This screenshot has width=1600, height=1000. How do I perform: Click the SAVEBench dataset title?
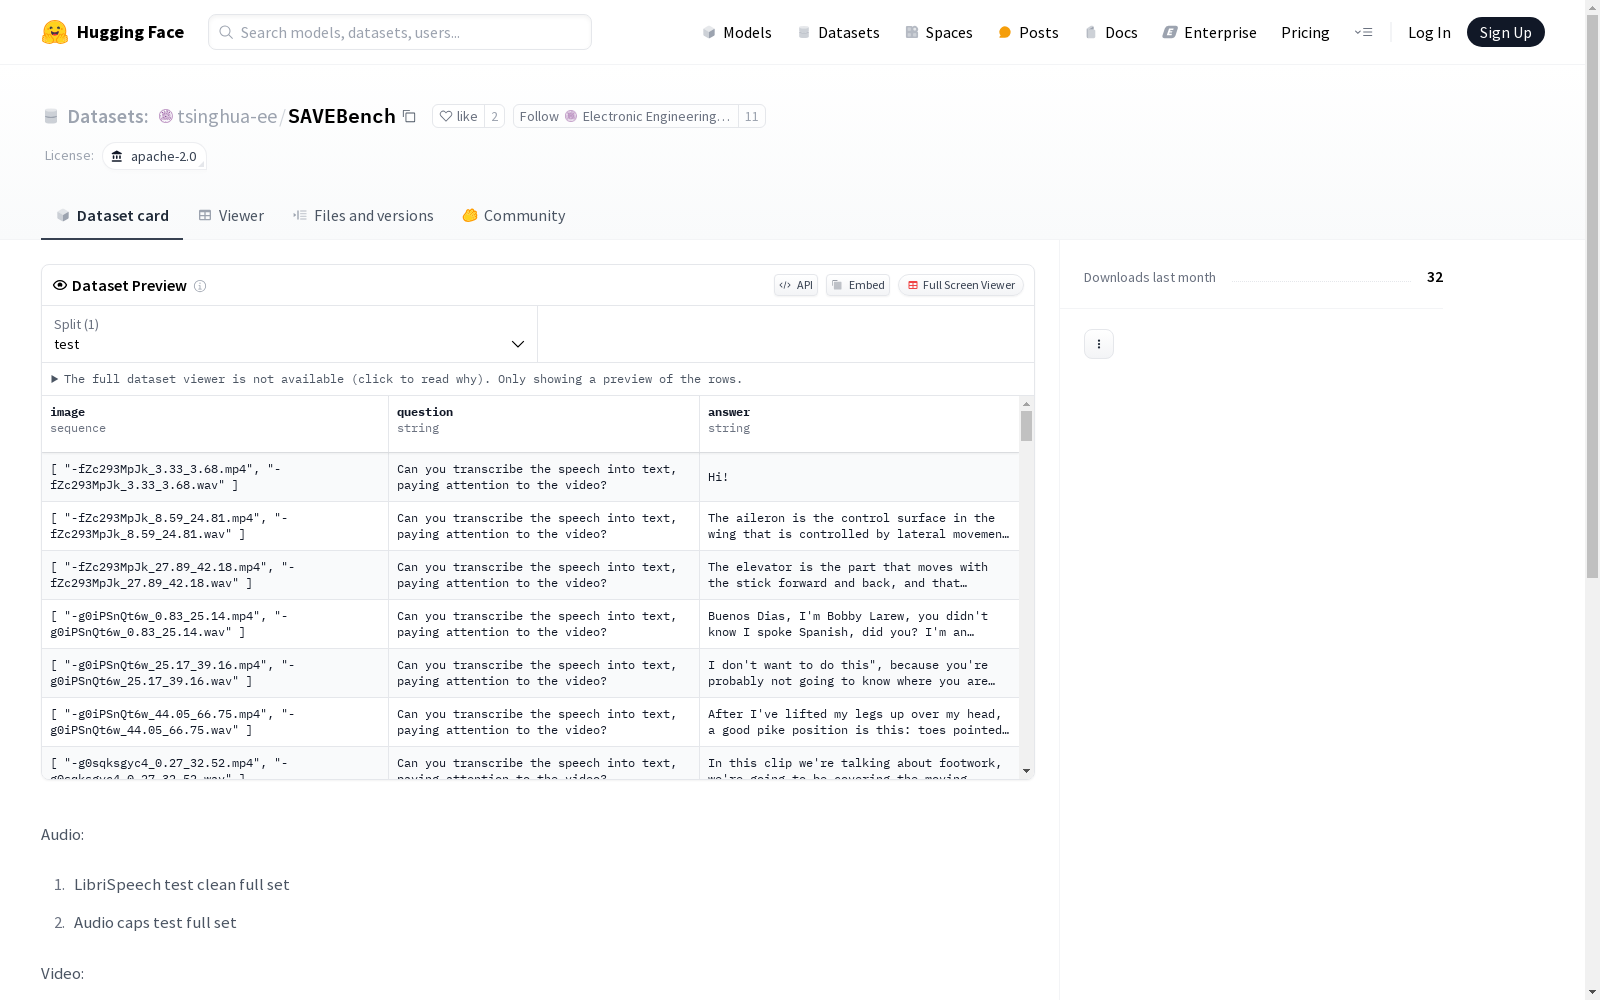coord(342,116)
